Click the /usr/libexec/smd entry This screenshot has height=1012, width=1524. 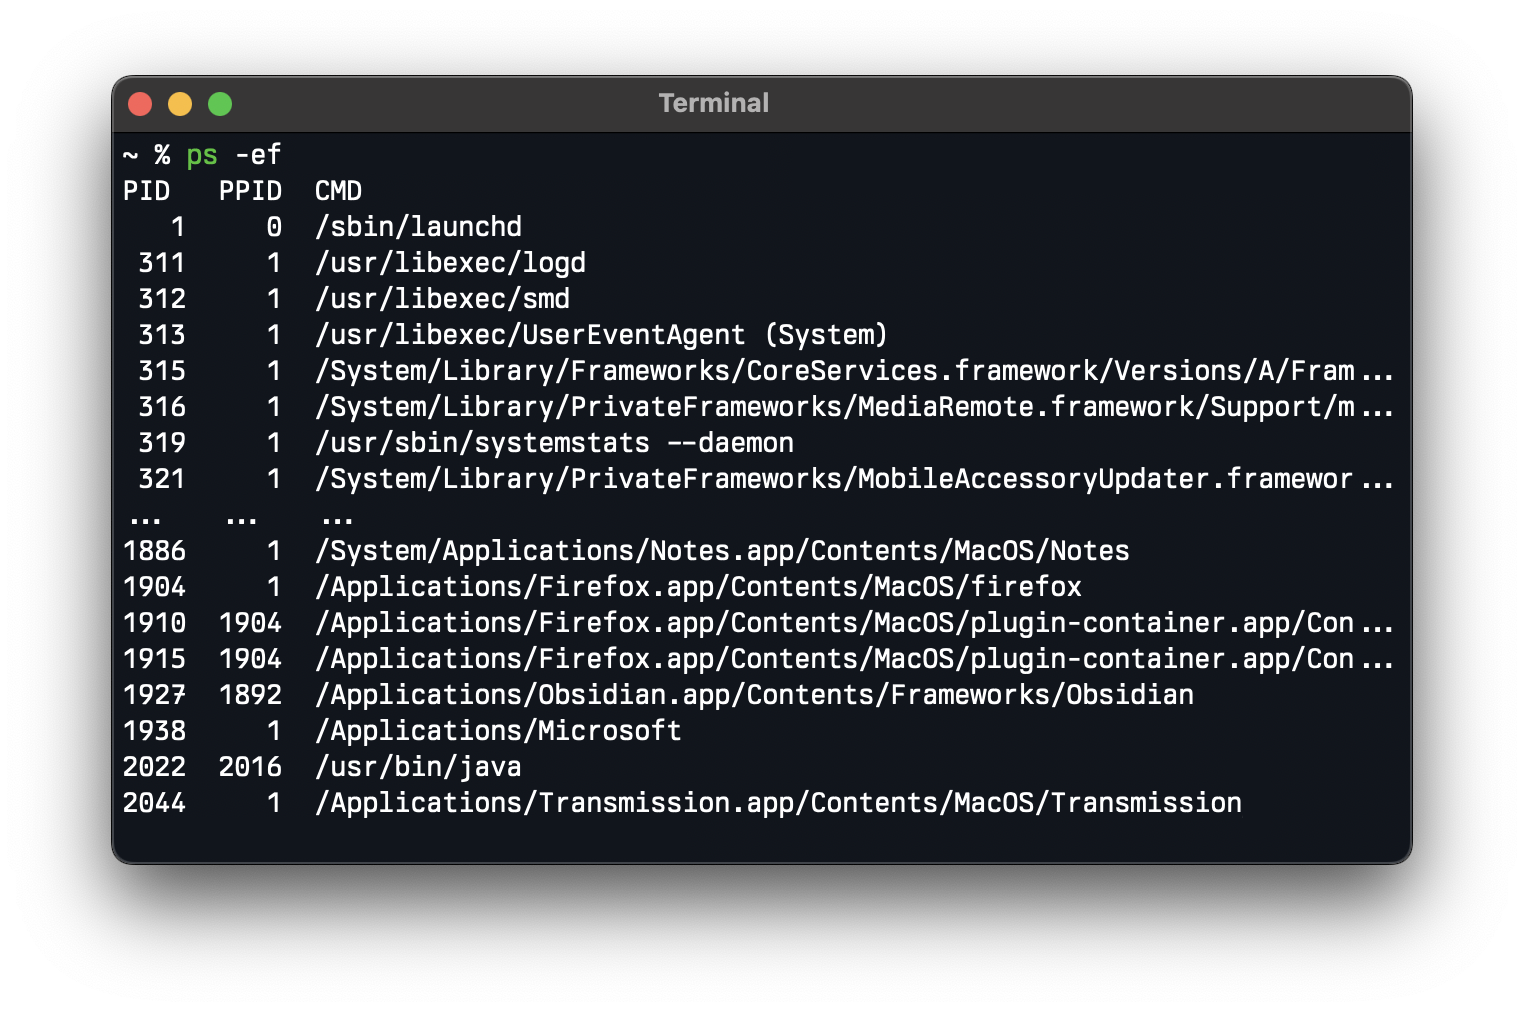pyautogui.click(x=442, y=299)
